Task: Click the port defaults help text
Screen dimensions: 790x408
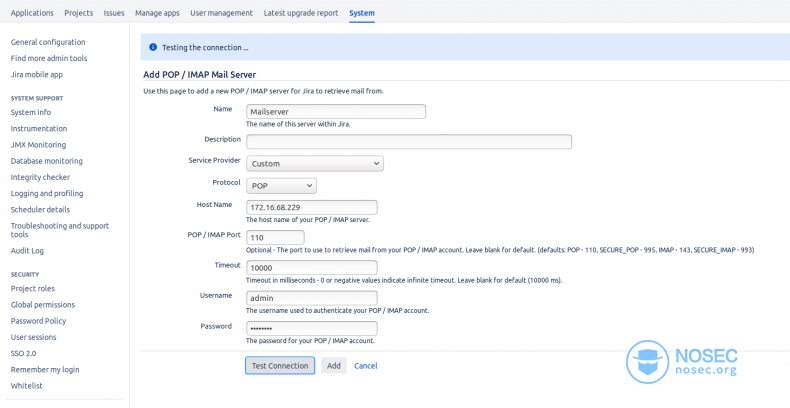Action: [500, 250]
